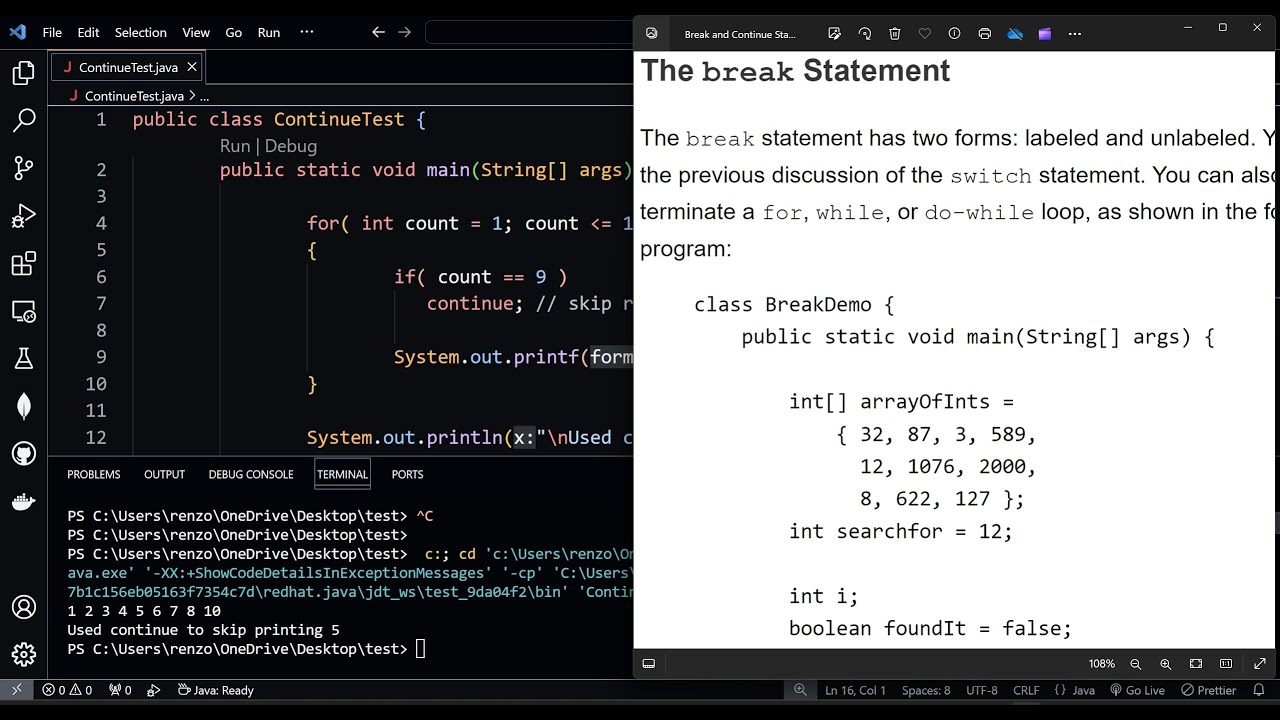This screenshot has width=1280, height=720.
Task: Change the file encoding via UTF-8
Action: click(982, 690)
